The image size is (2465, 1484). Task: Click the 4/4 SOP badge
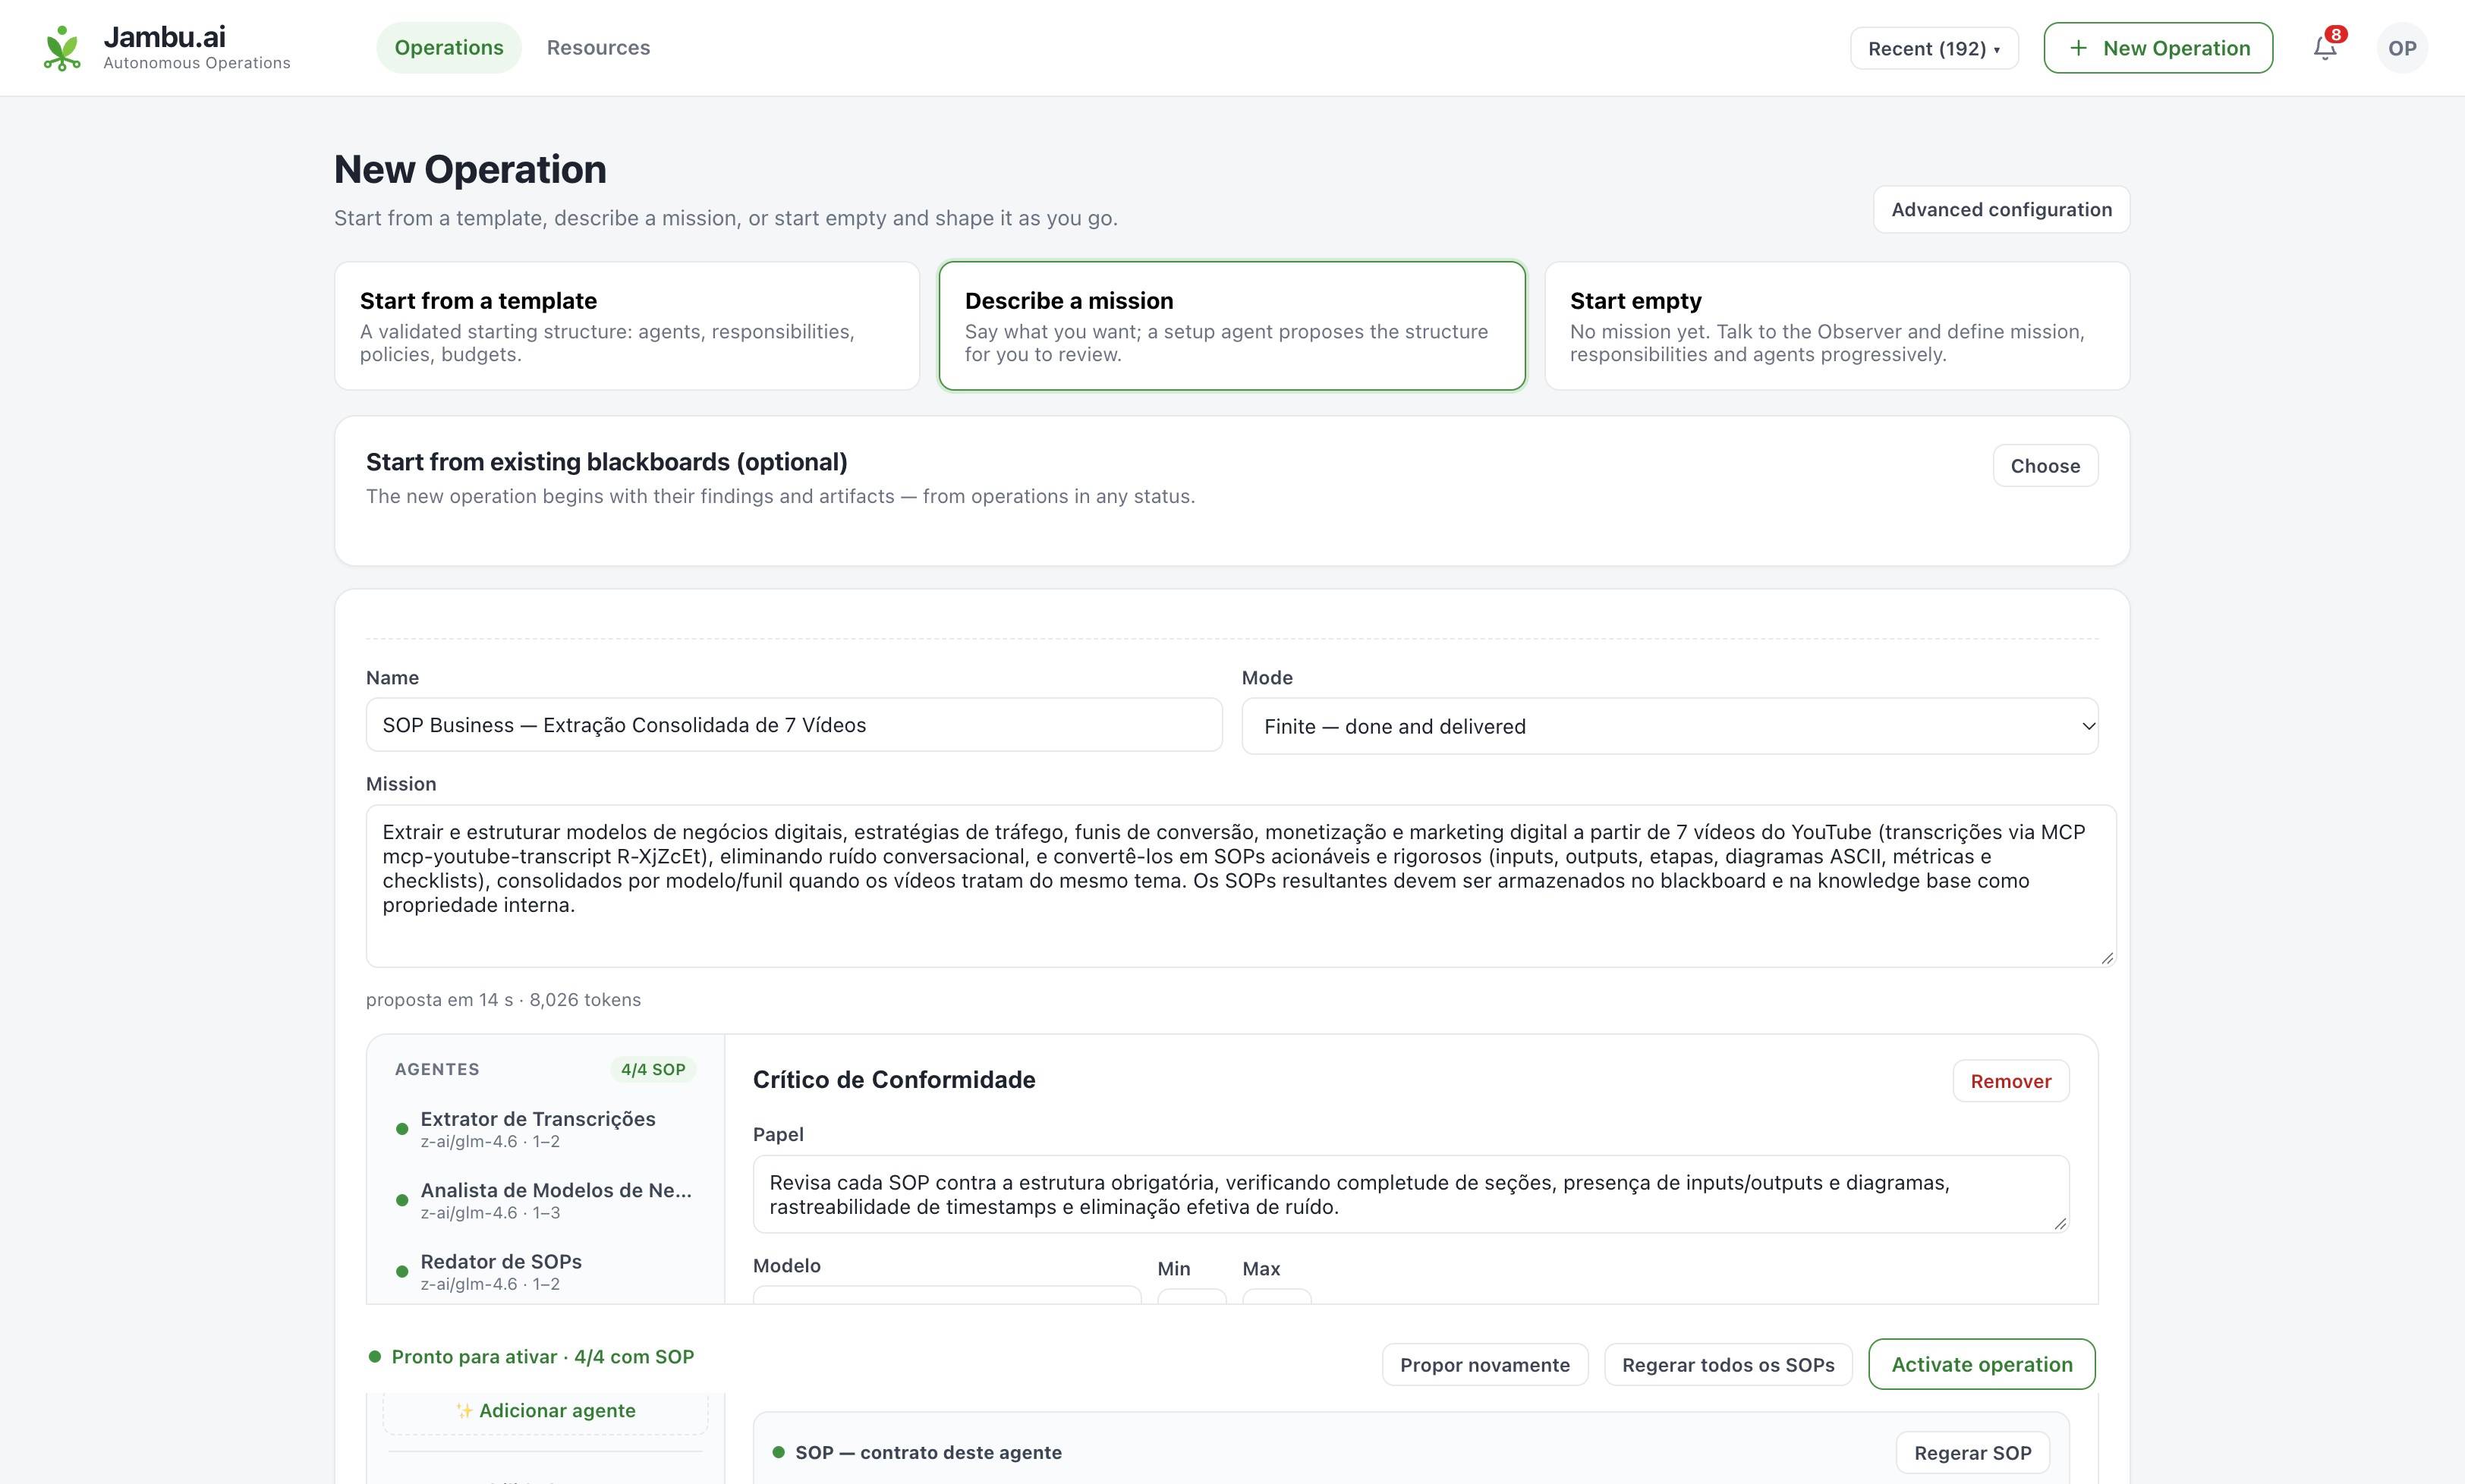653,1069
